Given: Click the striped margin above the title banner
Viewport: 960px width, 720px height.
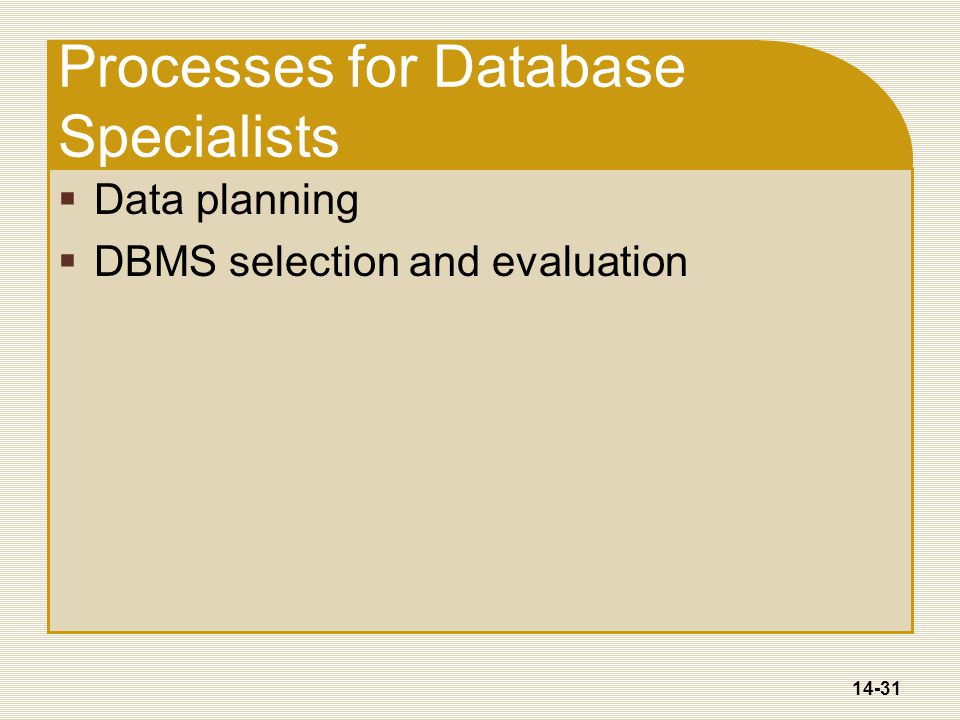Looking at the screenshot, I should 480,20.
